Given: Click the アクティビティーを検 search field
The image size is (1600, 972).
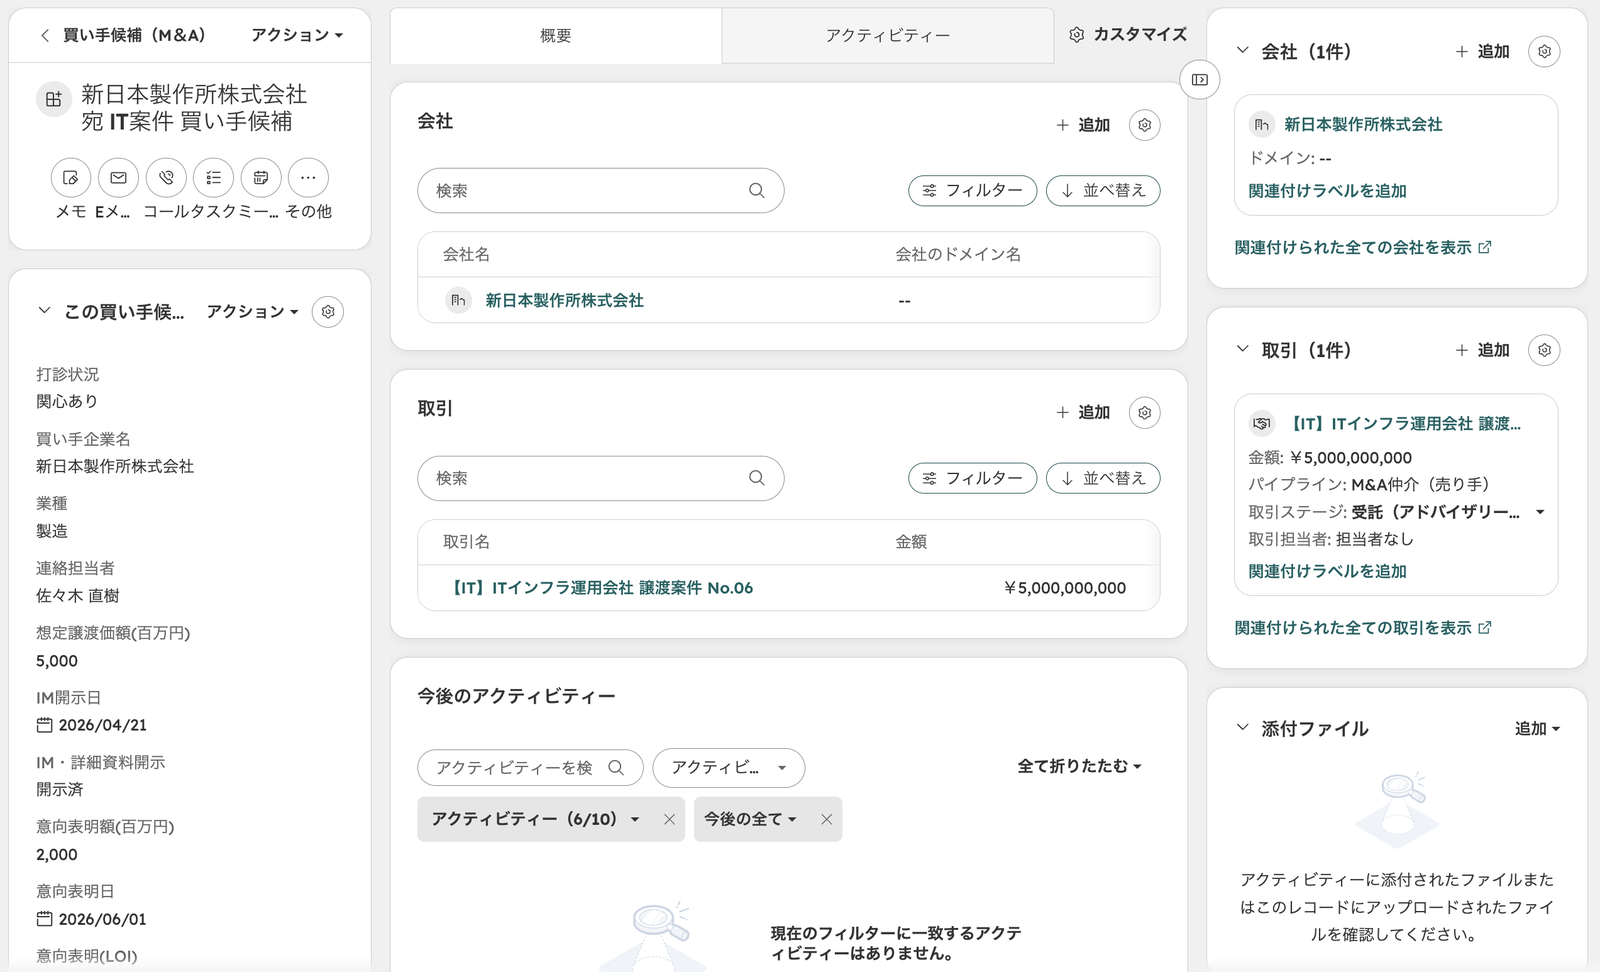Looking at the screenshot, I should (x=530, y=768).
